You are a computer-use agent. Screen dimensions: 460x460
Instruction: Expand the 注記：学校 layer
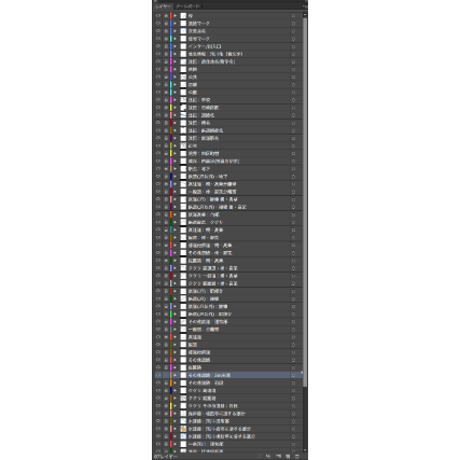tap(175, 100)
